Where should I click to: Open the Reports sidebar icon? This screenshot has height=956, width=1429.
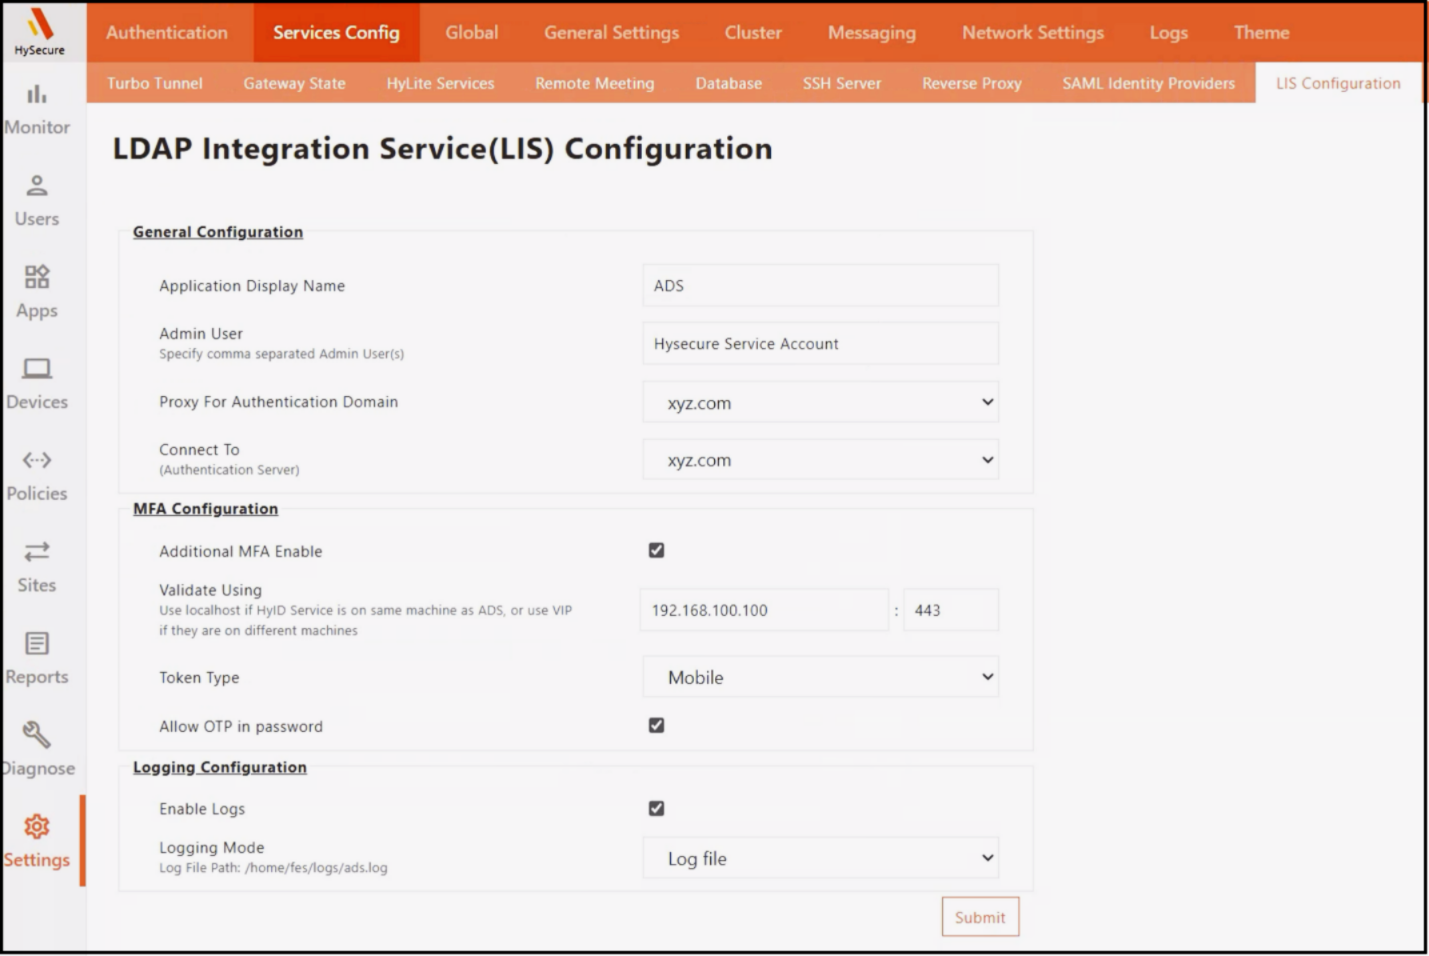pos(37,643)
